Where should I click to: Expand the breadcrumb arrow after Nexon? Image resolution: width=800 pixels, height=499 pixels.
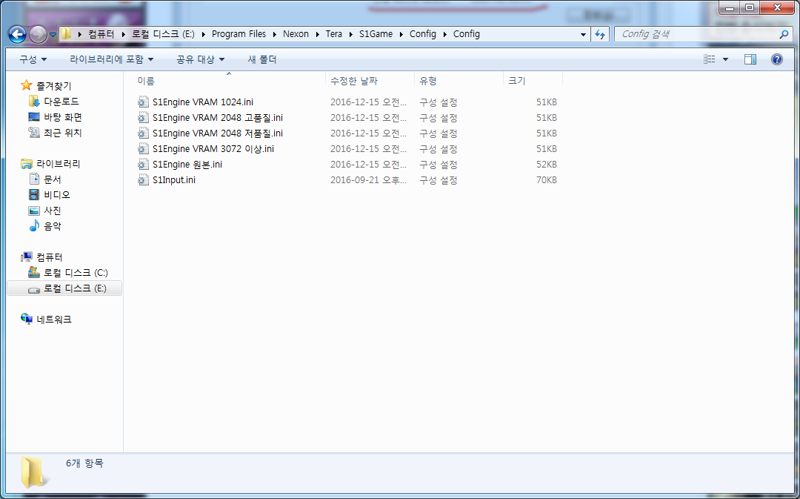click(x=317, y=34)
